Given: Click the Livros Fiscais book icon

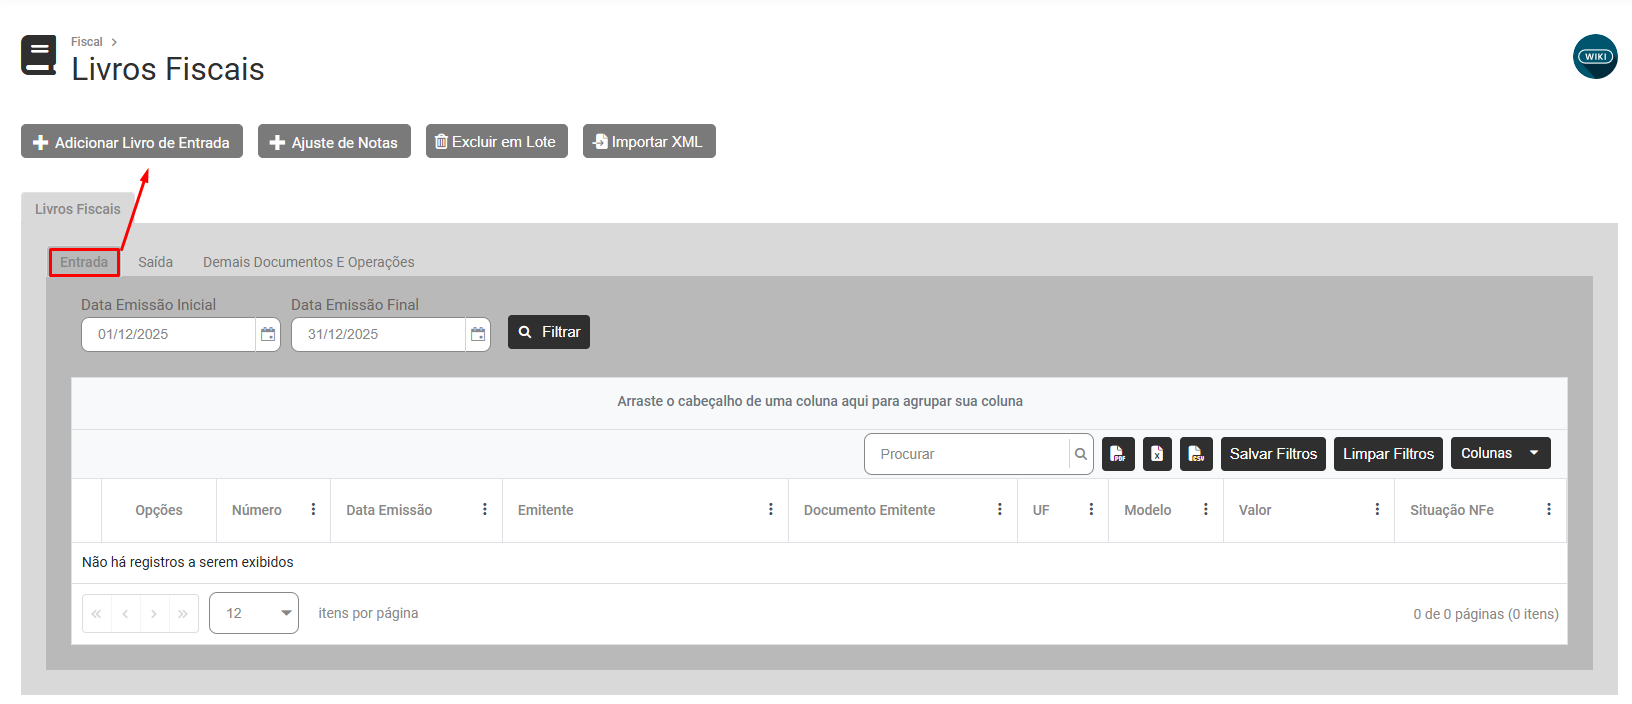Looking at the screenshot, I should [39, 55].
